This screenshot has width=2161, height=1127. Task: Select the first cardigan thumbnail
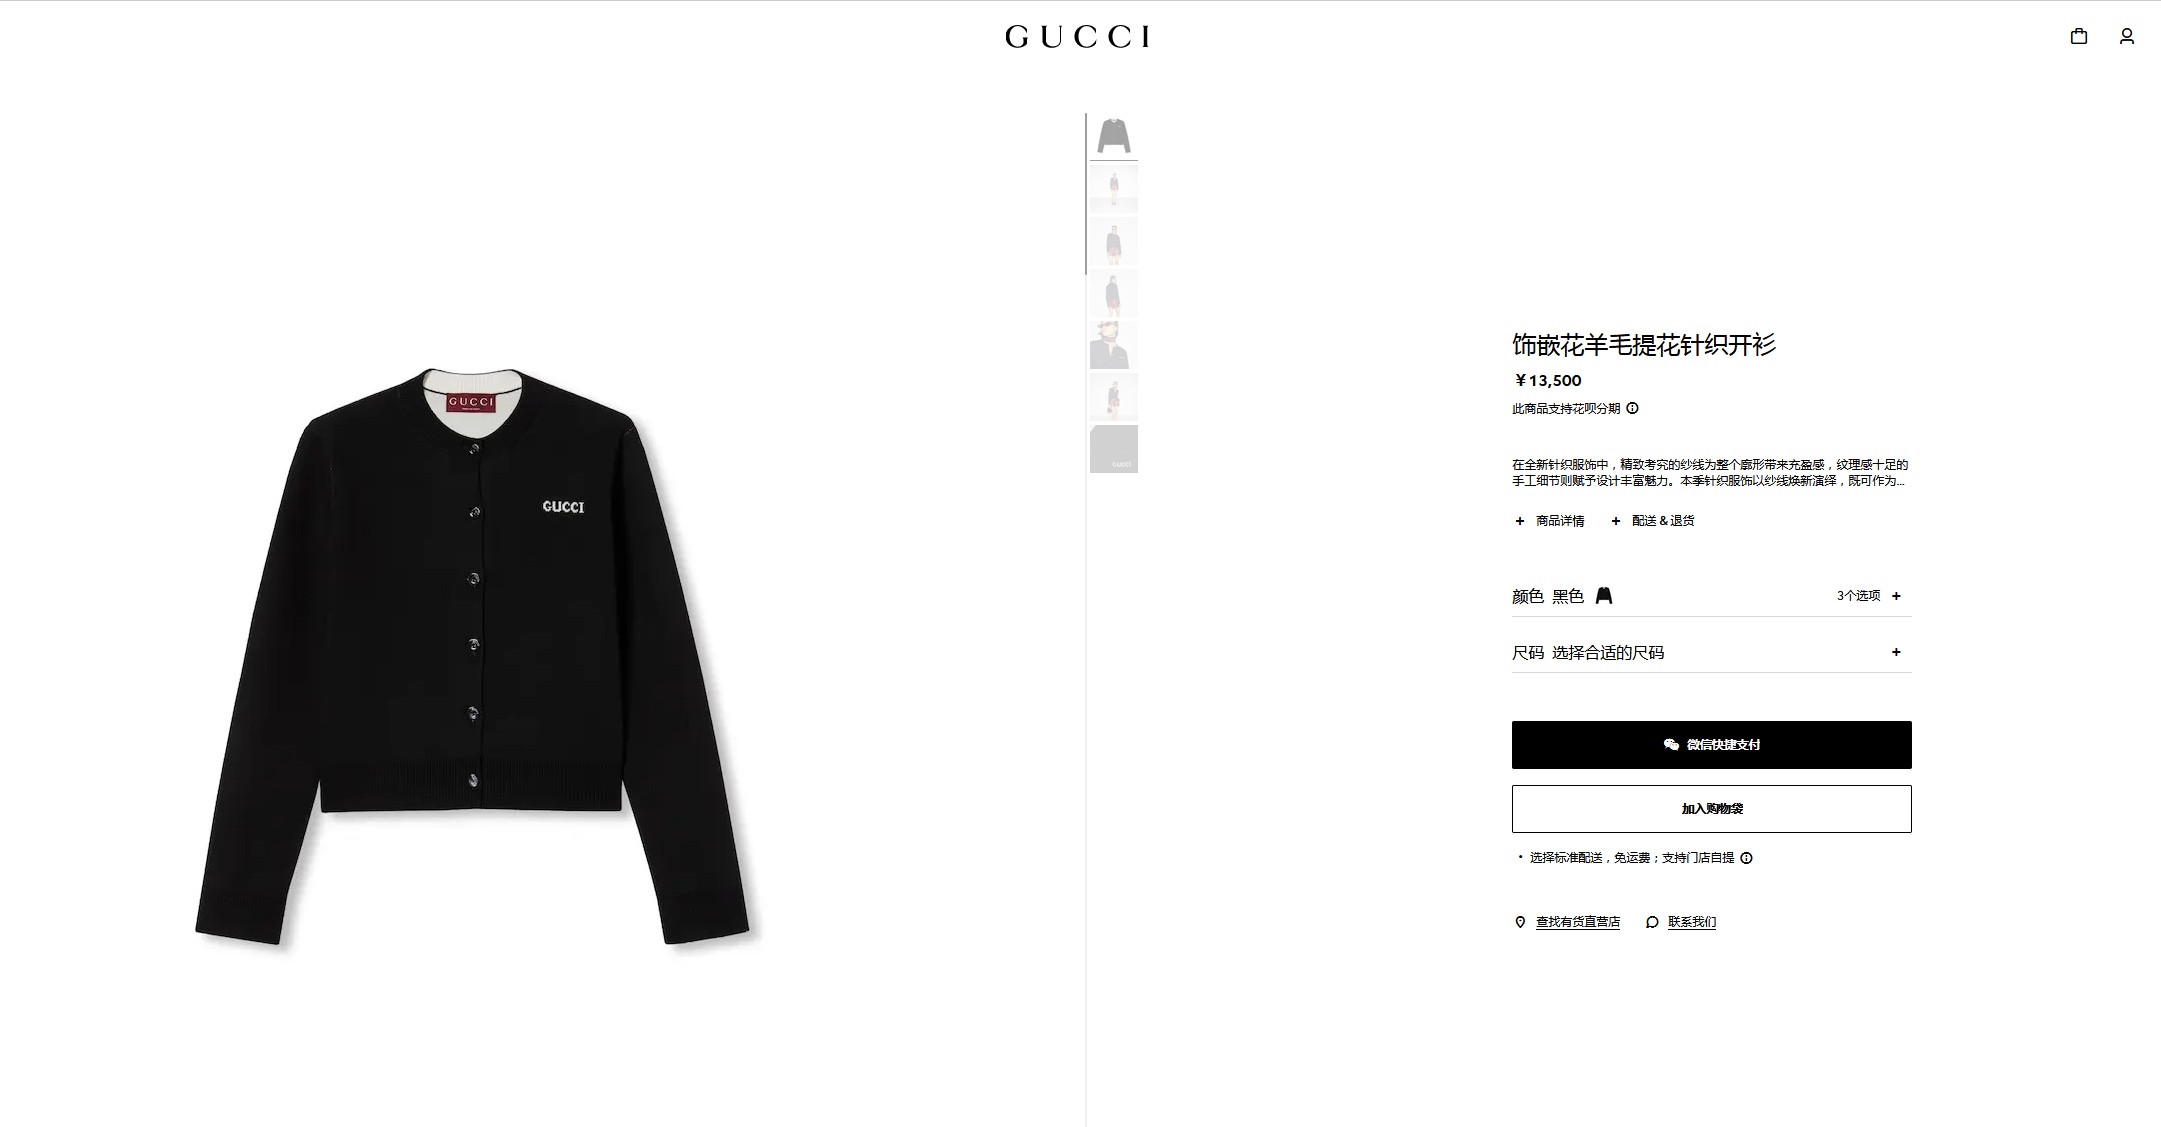1113,136
